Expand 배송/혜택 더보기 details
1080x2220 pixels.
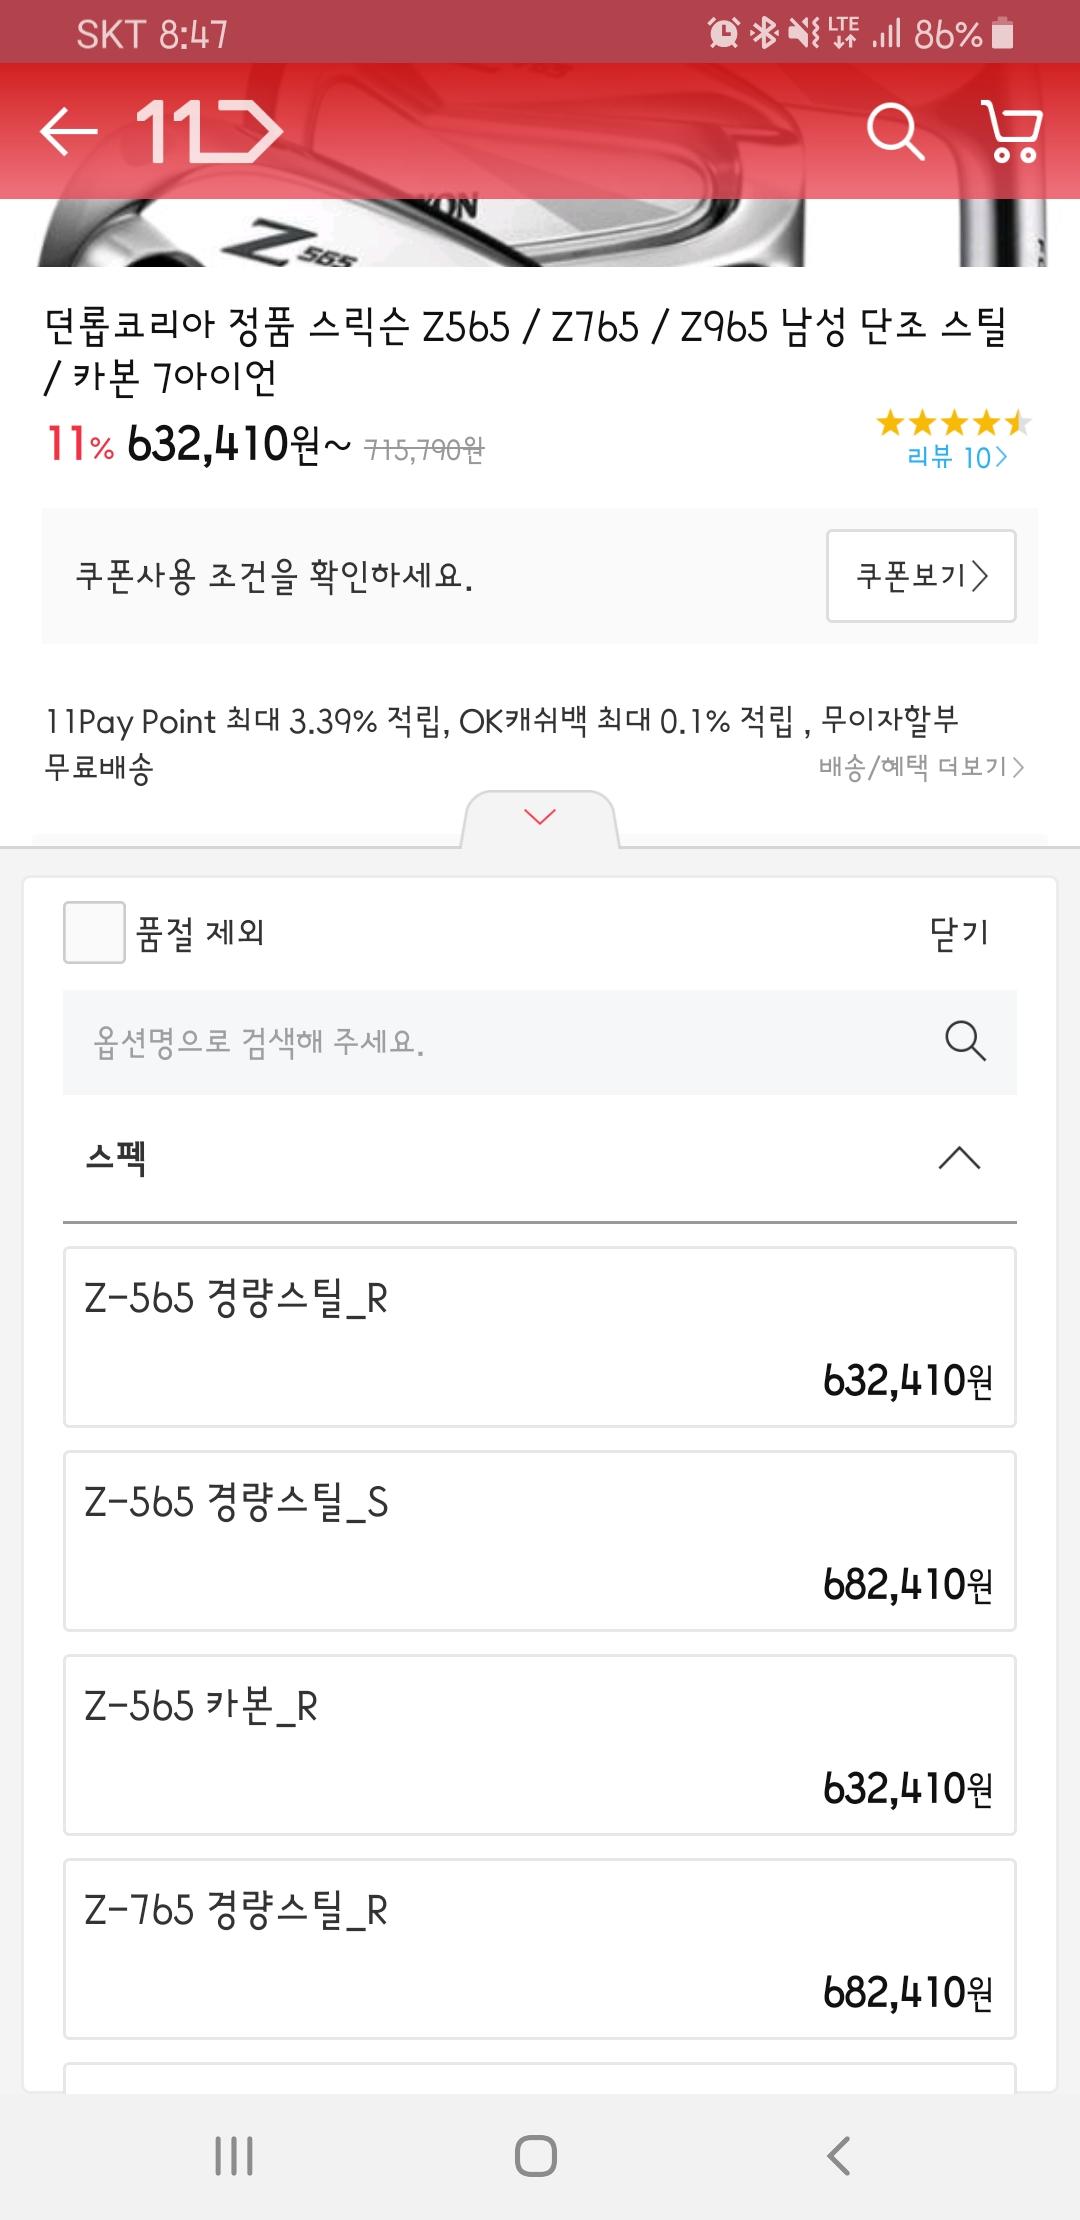tap(921, 767)
